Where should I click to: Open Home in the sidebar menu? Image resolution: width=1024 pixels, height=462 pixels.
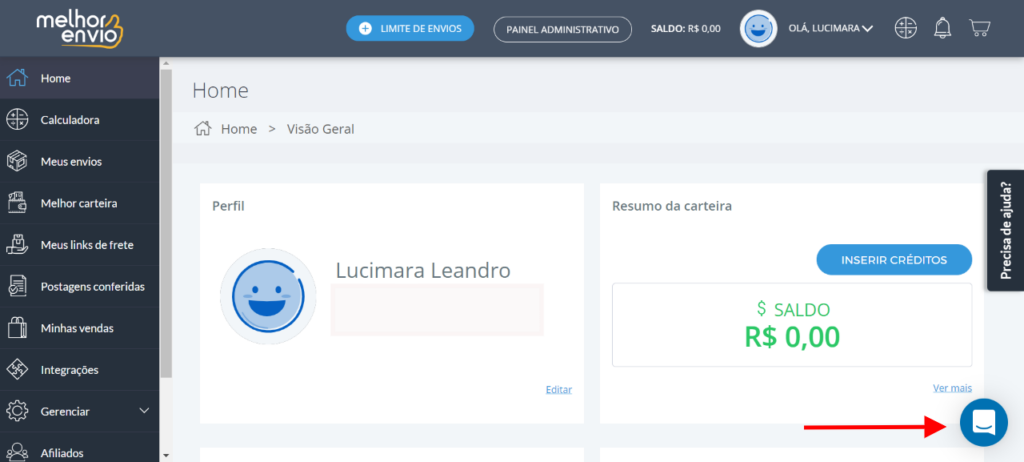pos(80,78)
